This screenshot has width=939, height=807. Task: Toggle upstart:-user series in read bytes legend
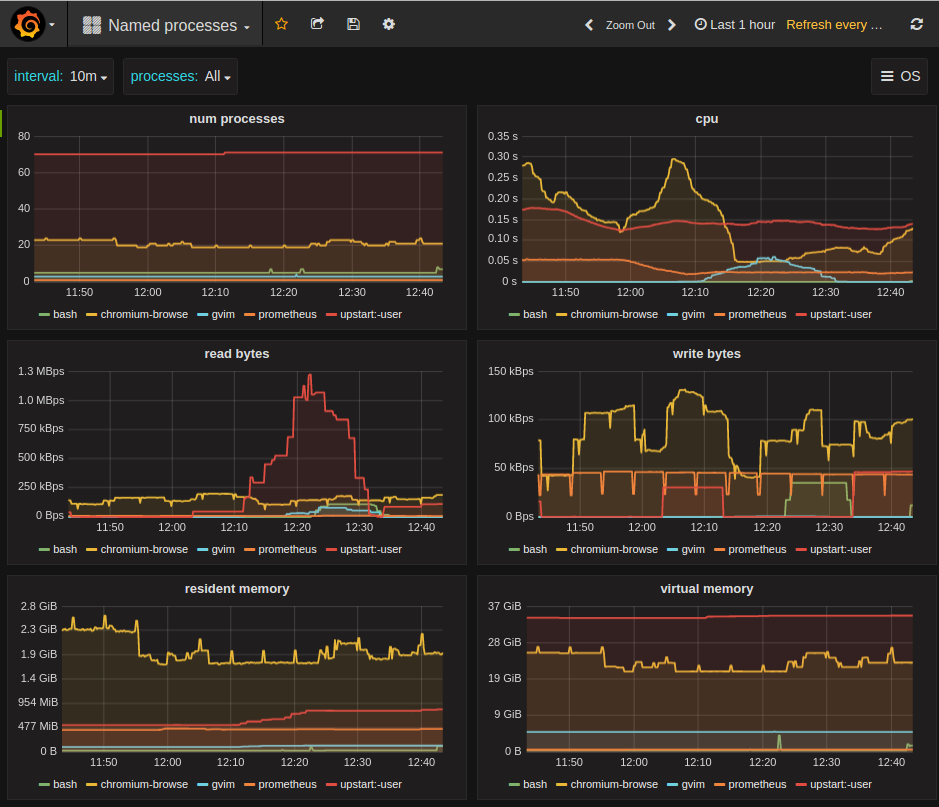coord(370,549)
